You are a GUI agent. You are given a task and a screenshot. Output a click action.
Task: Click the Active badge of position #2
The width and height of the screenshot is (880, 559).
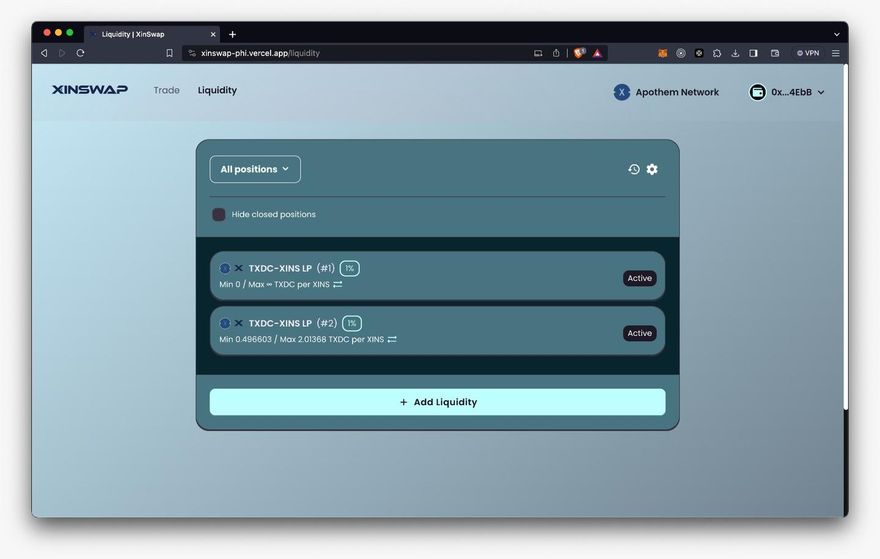point(639,333)
